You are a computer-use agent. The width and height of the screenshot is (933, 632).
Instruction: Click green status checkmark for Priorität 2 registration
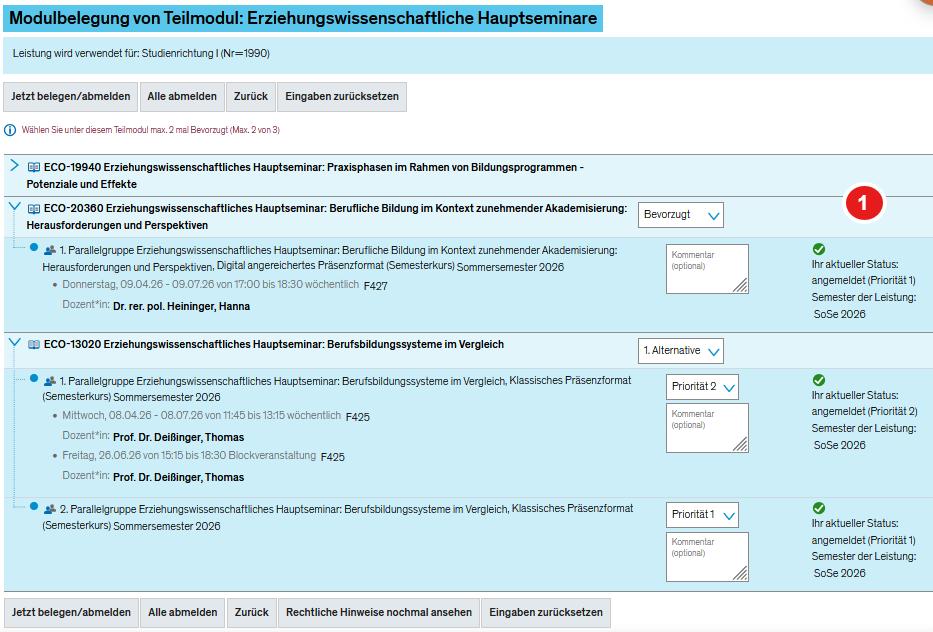[x=819, y=380]
